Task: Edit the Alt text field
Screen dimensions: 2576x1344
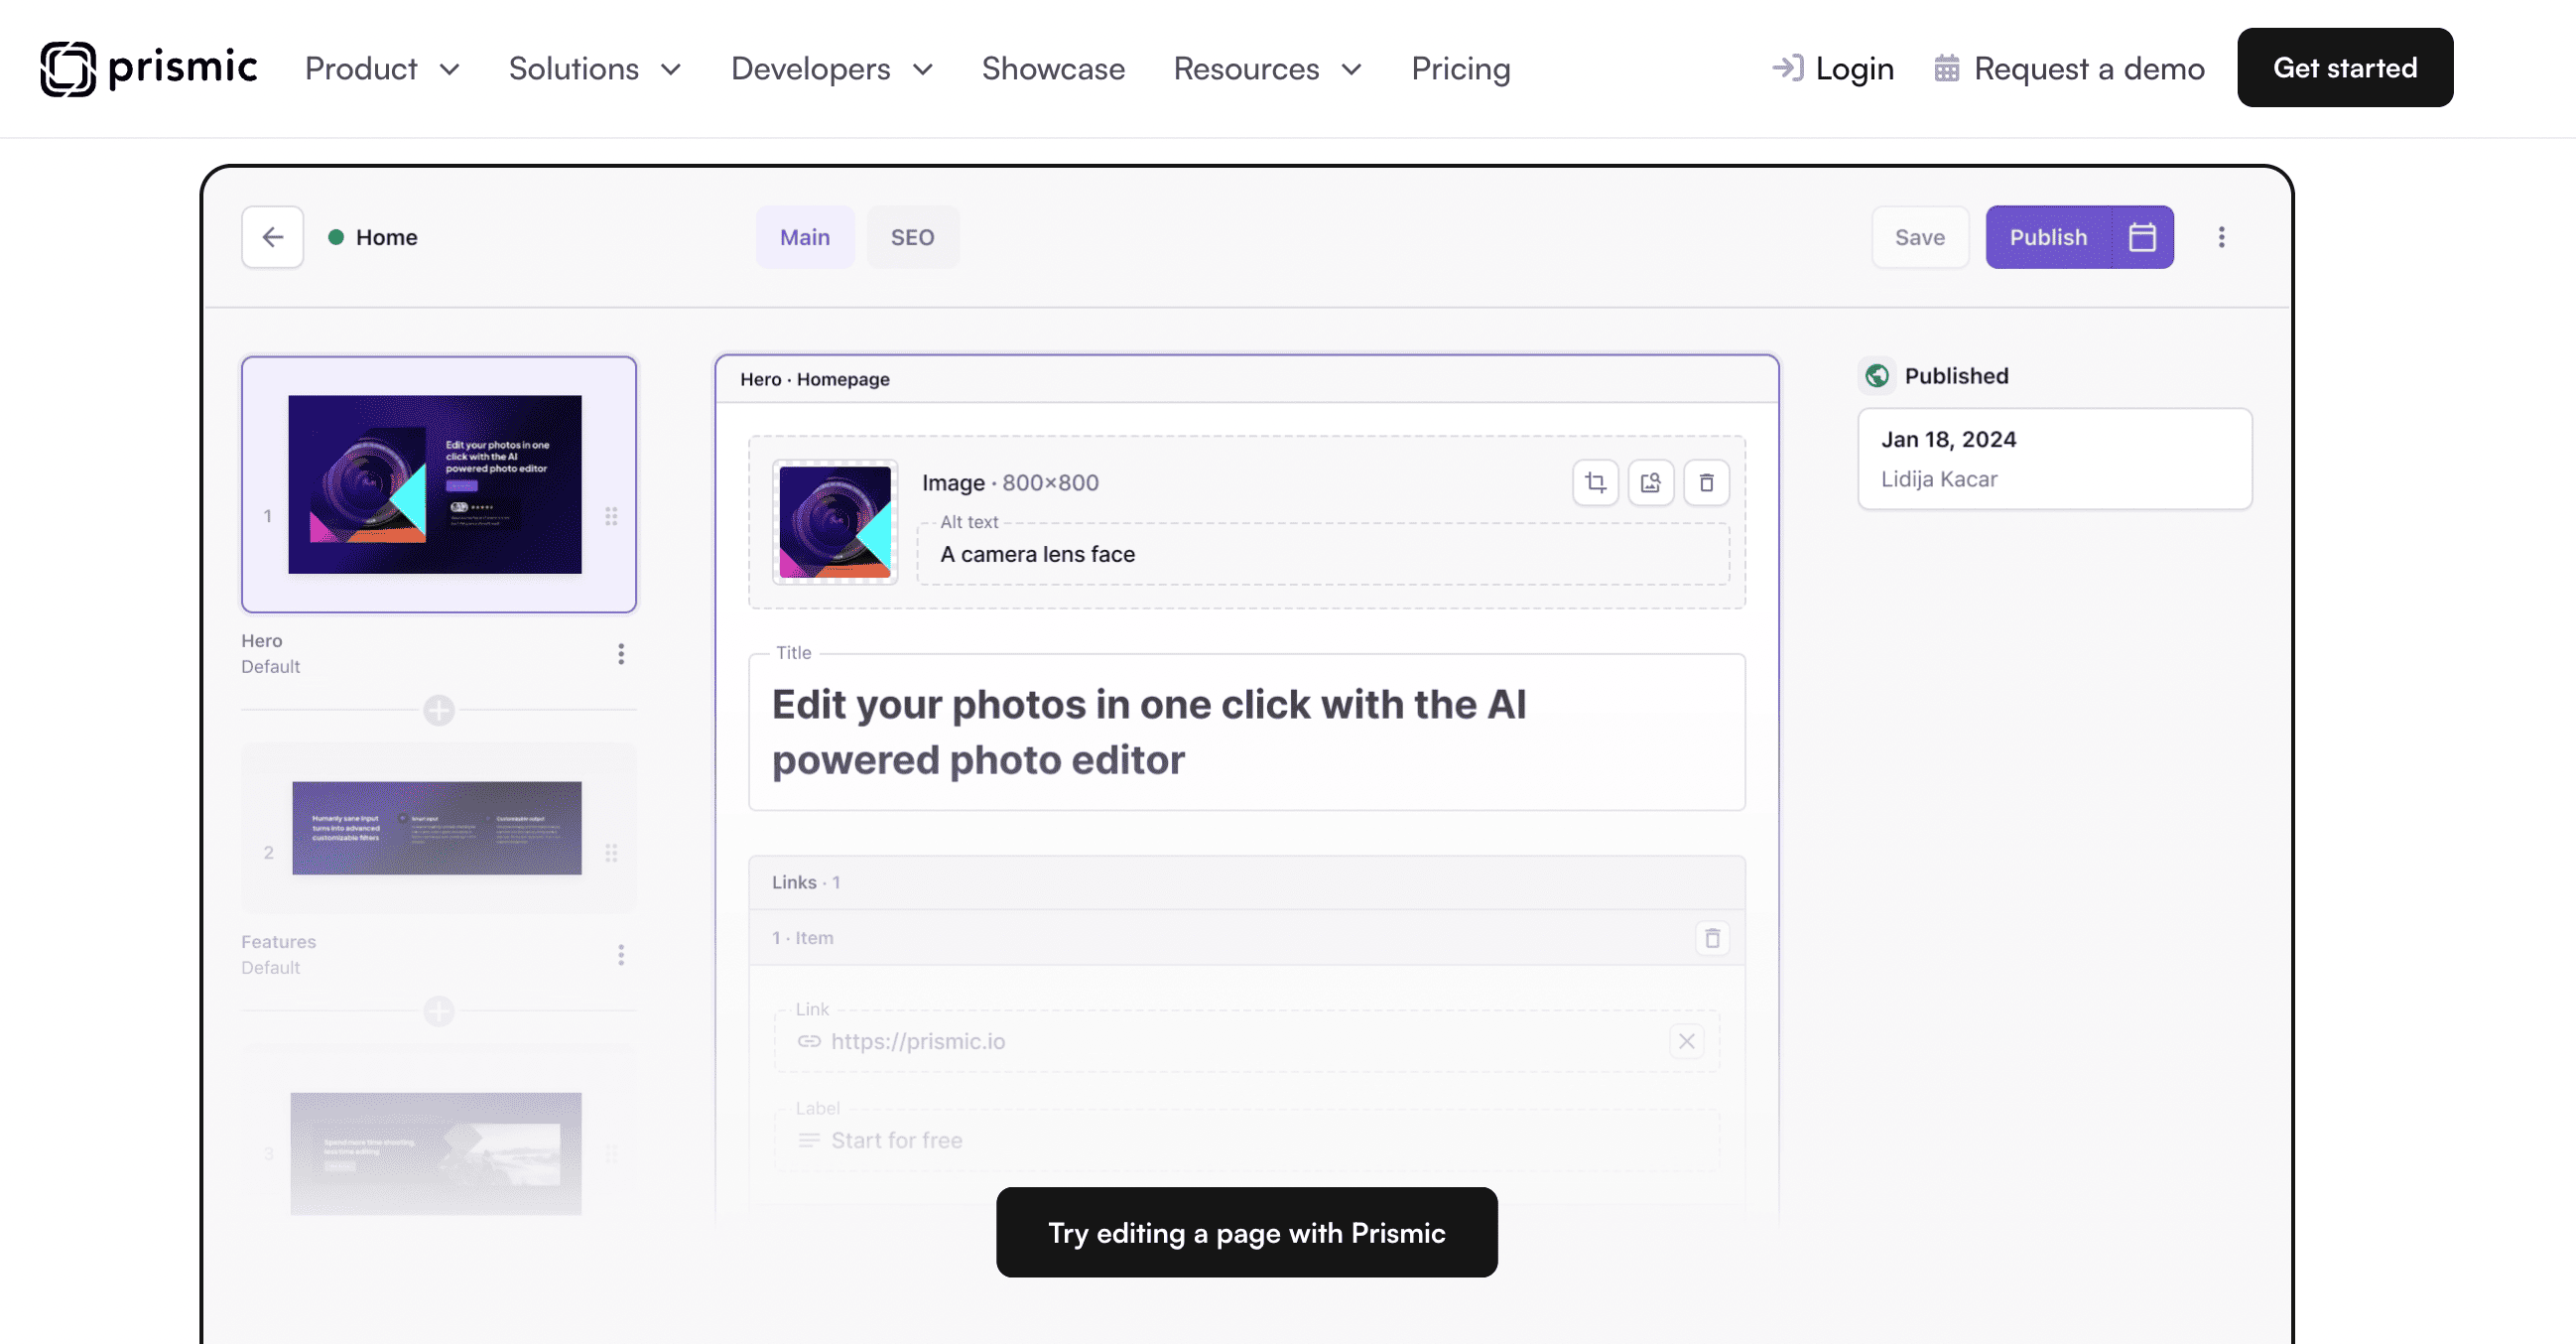Action: click(x=1323, y=554)
